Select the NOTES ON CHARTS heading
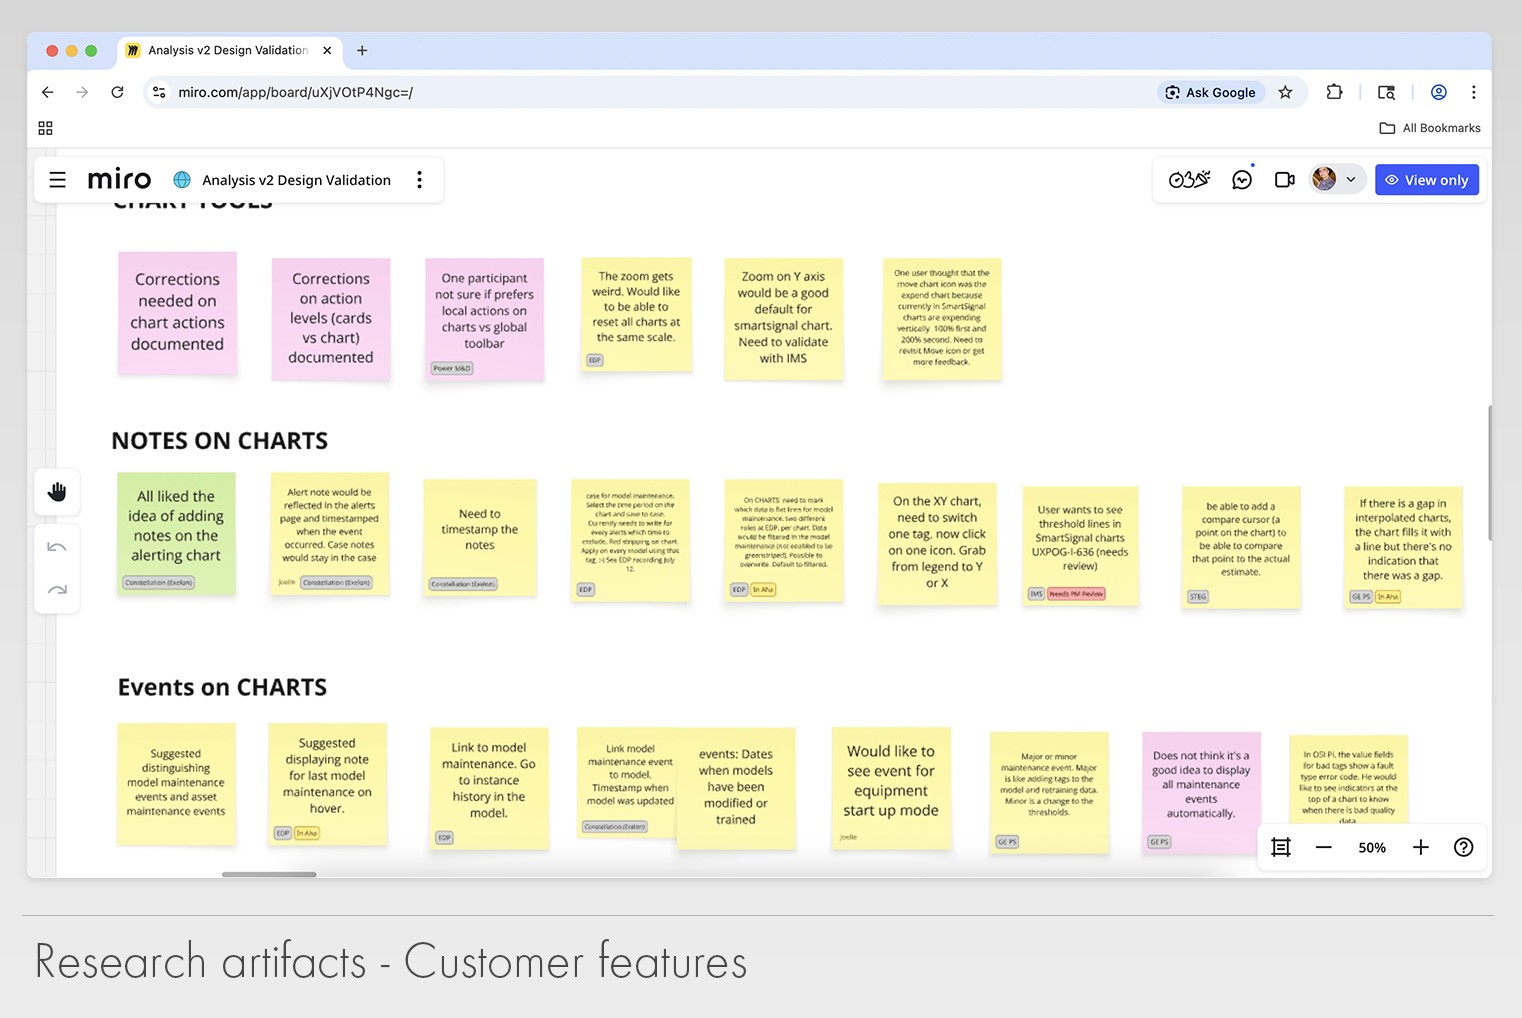1522x1018 pixels. pos(220,441)
